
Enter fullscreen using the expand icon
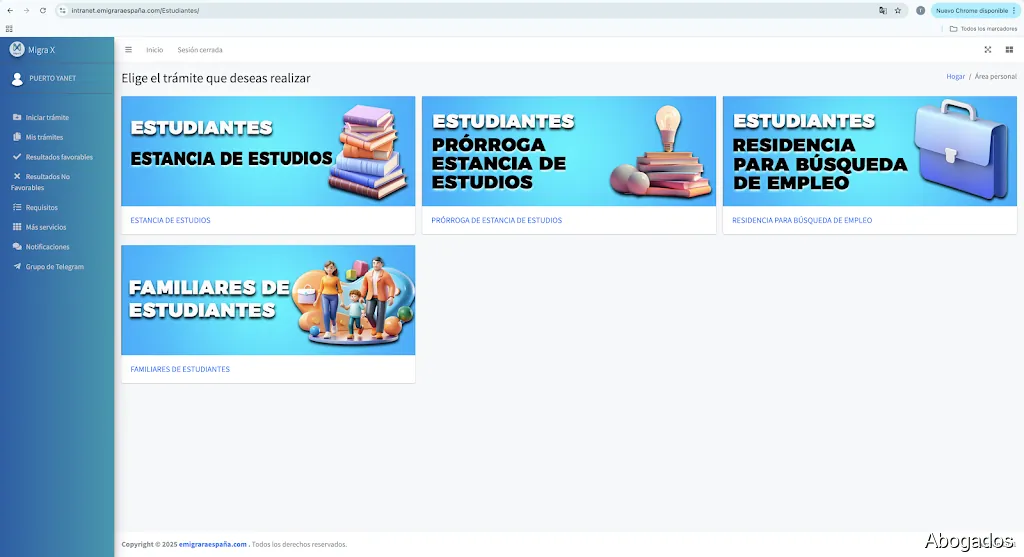[987, 50]
